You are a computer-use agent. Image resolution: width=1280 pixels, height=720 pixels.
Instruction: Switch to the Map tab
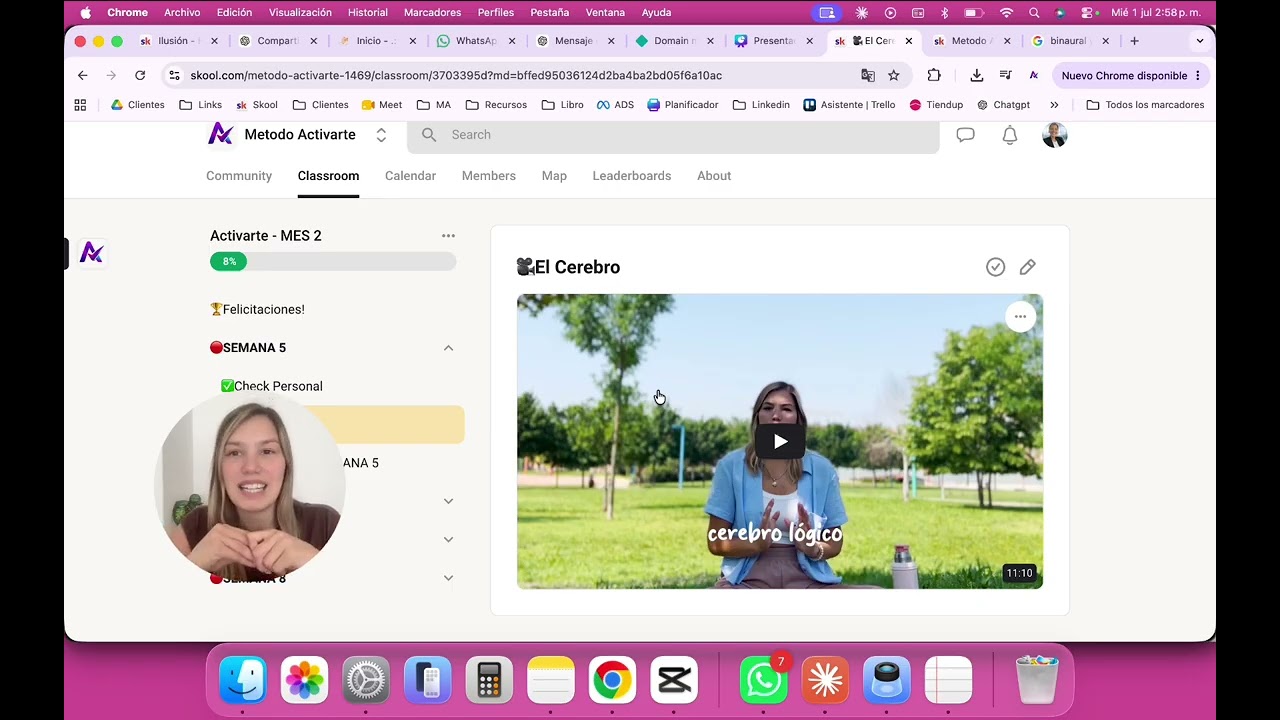tap(554, 176)
